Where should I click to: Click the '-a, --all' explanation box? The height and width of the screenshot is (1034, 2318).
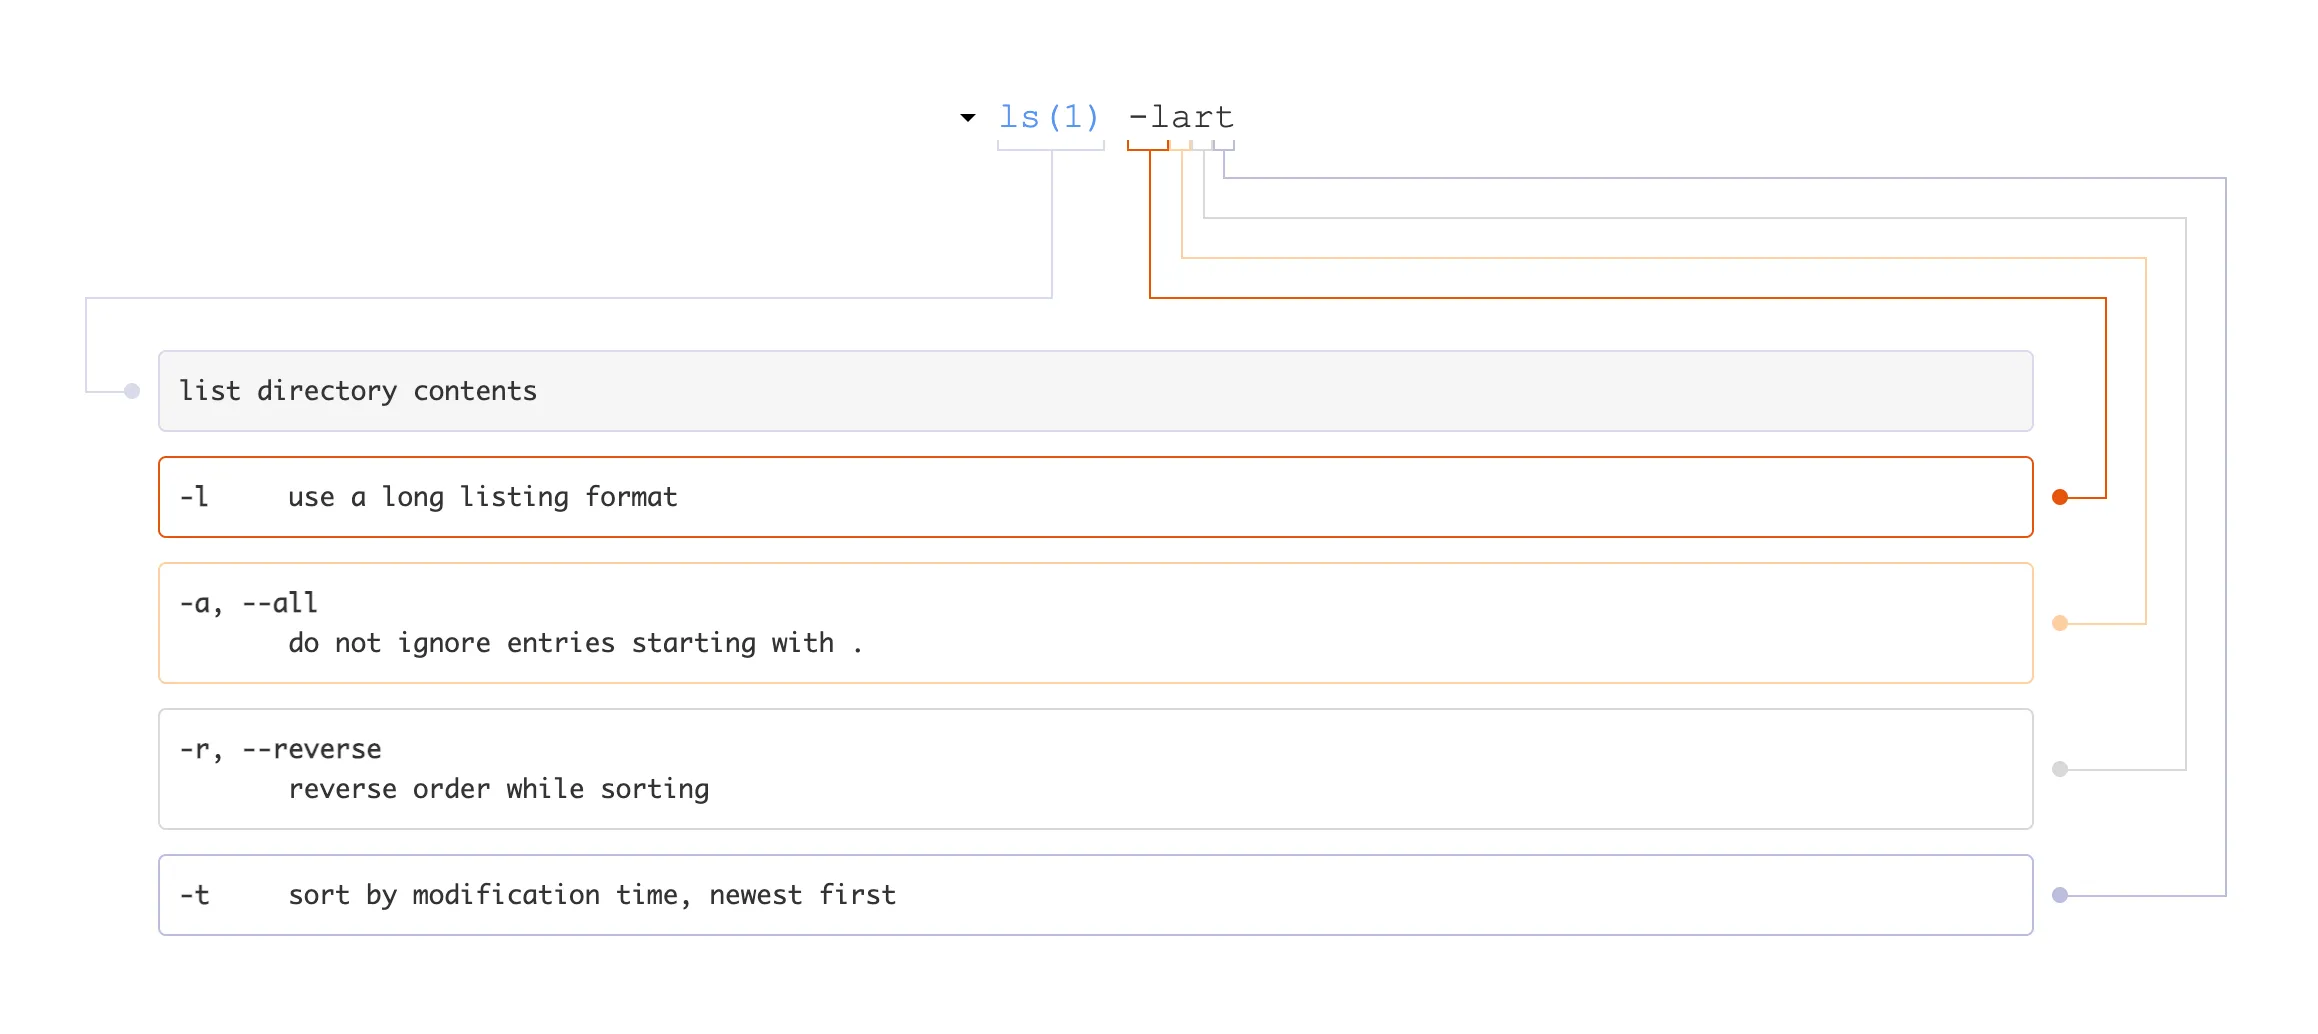(1095, 622)
